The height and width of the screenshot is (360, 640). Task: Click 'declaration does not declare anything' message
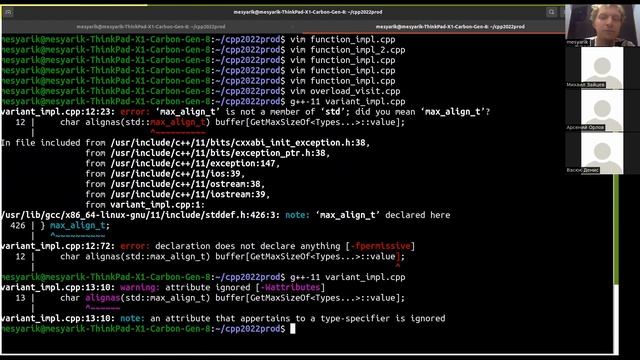(247, 246)
